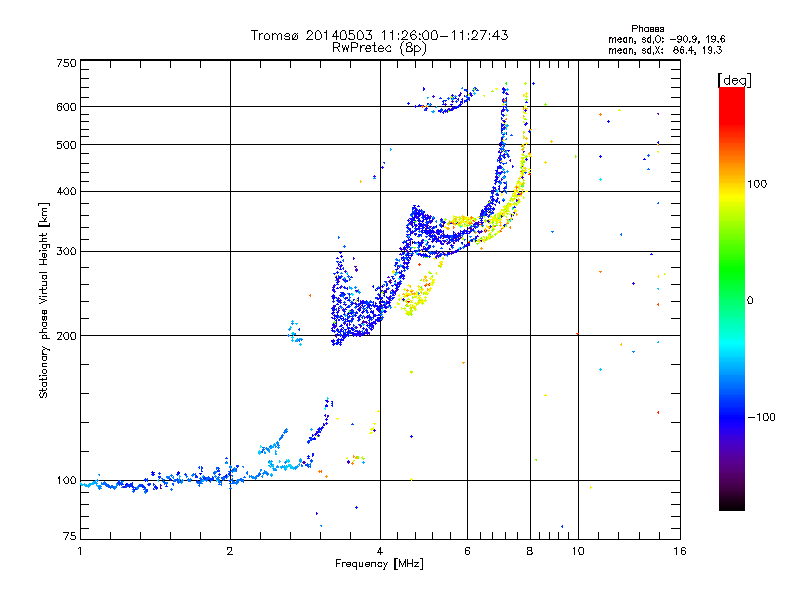Click the 'RwPretec (8p)' subtitle
The height and width of the screenshot is (600, 800).
pyautogui.click(x=379, y=48)
